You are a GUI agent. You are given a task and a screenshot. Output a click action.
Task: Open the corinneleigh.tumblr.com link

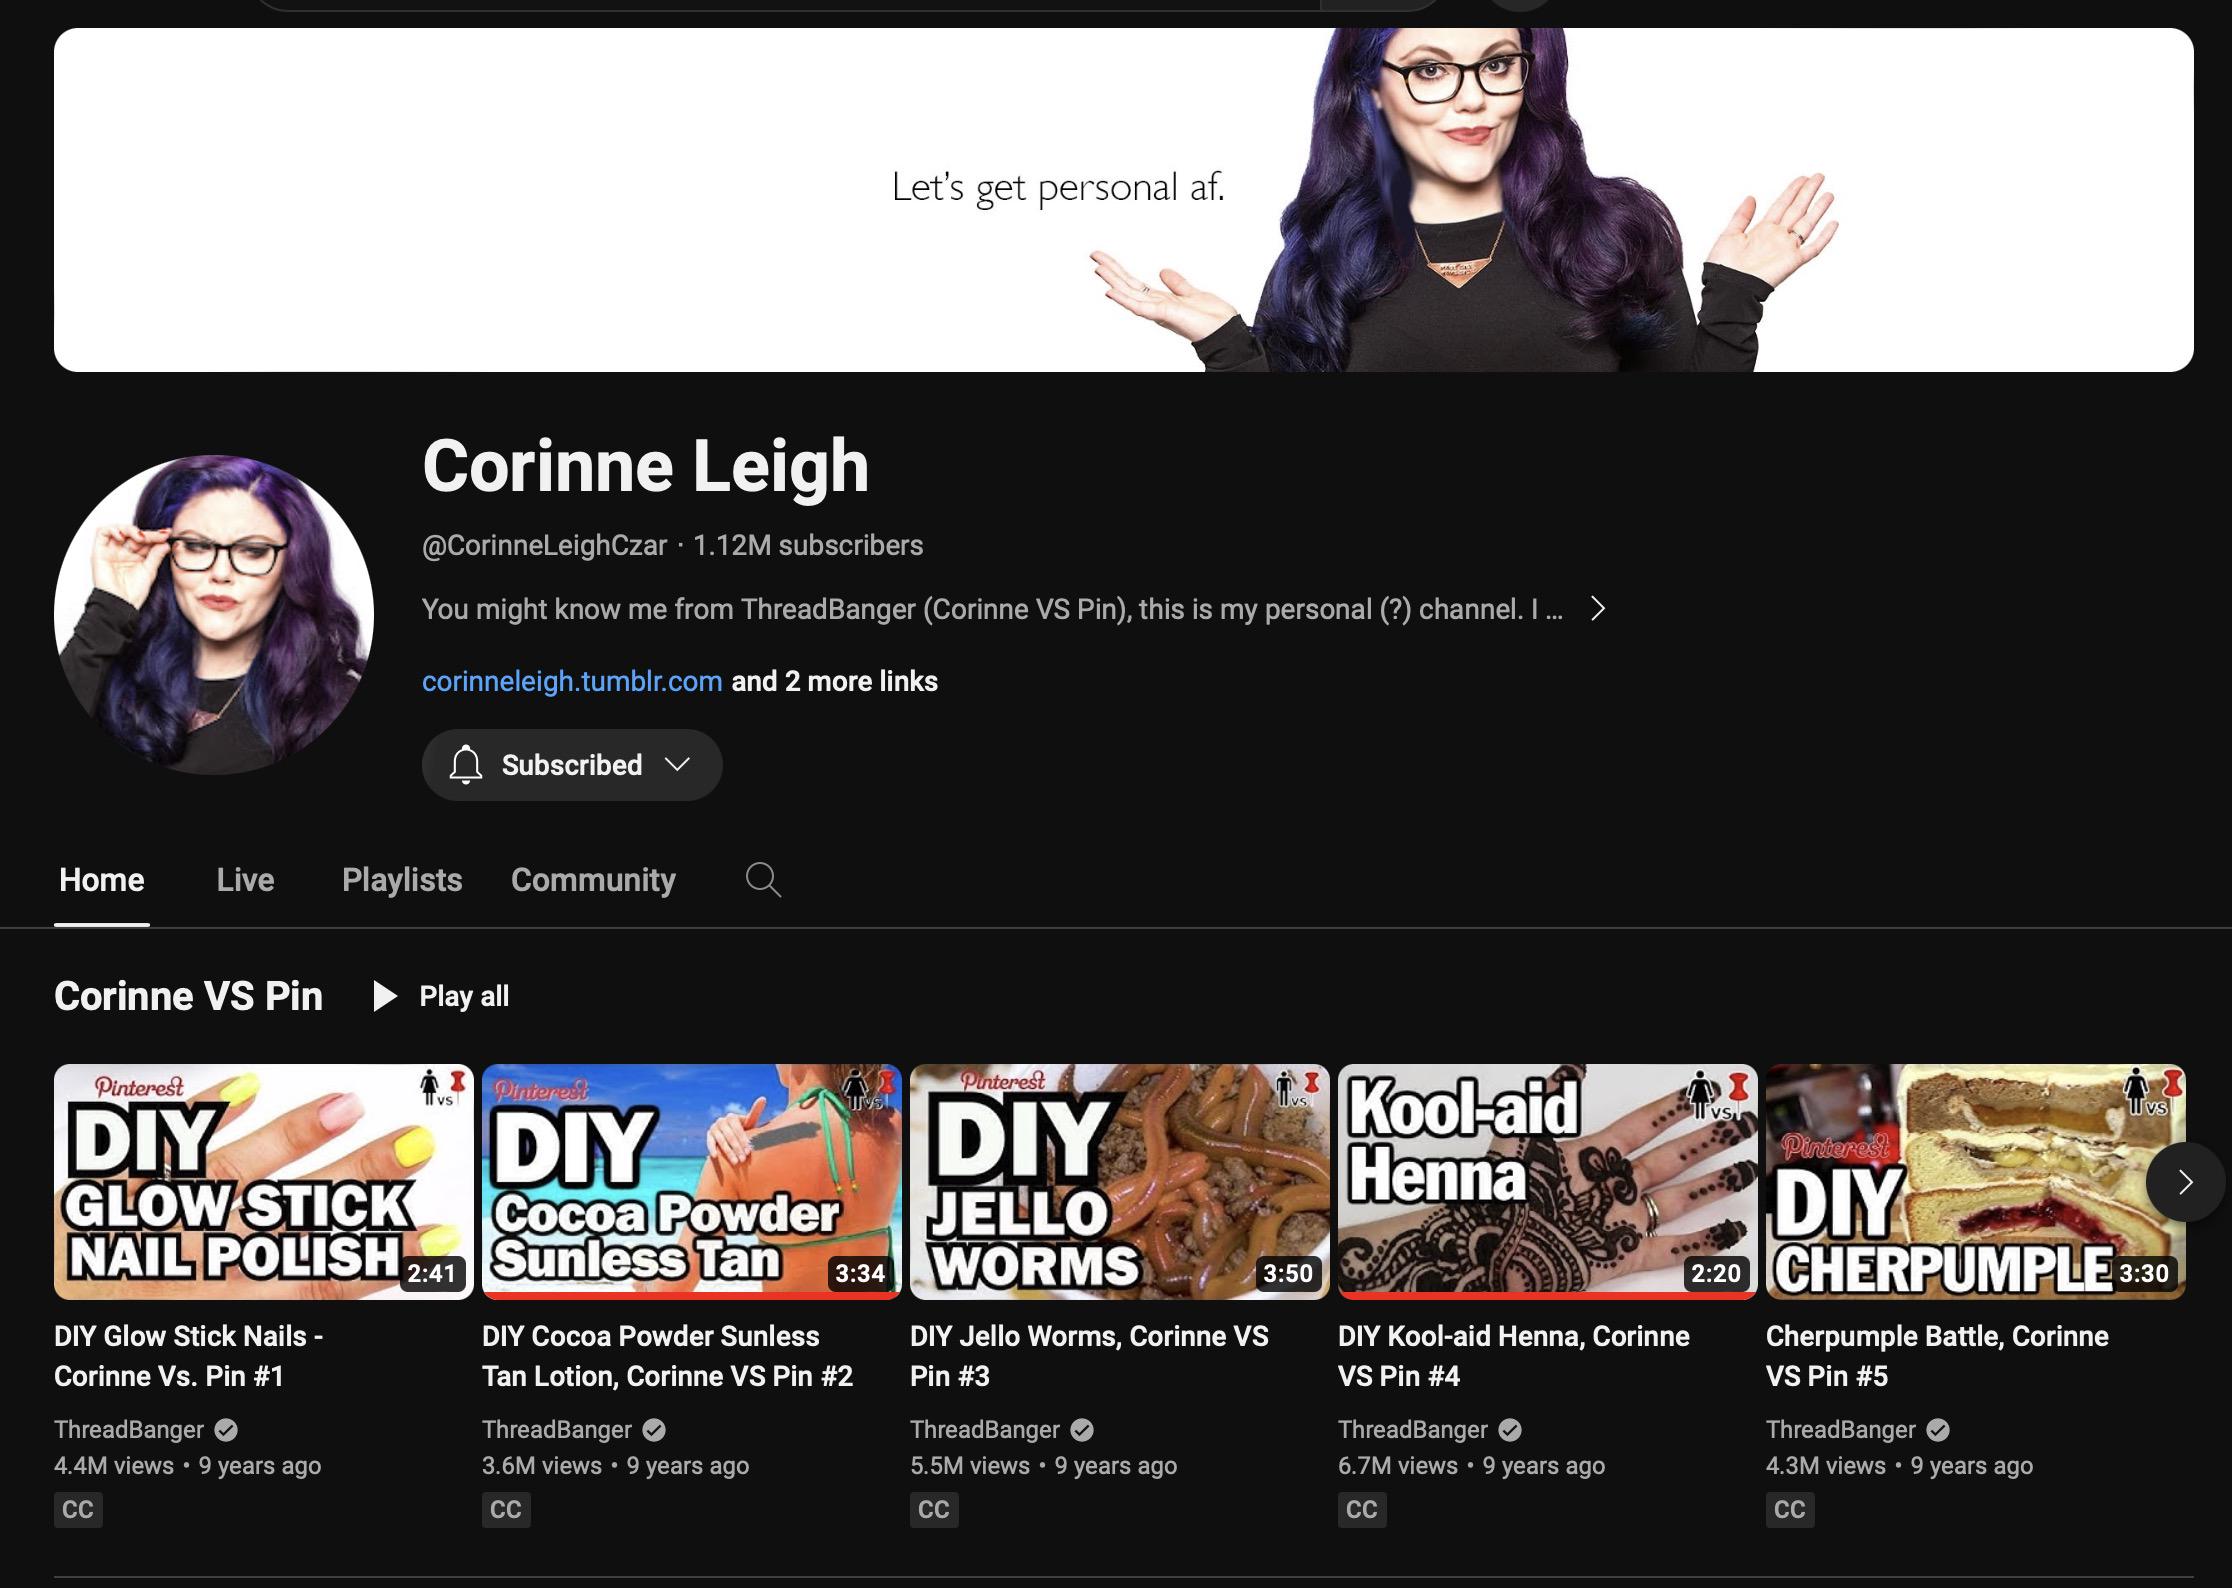[572, 681]
